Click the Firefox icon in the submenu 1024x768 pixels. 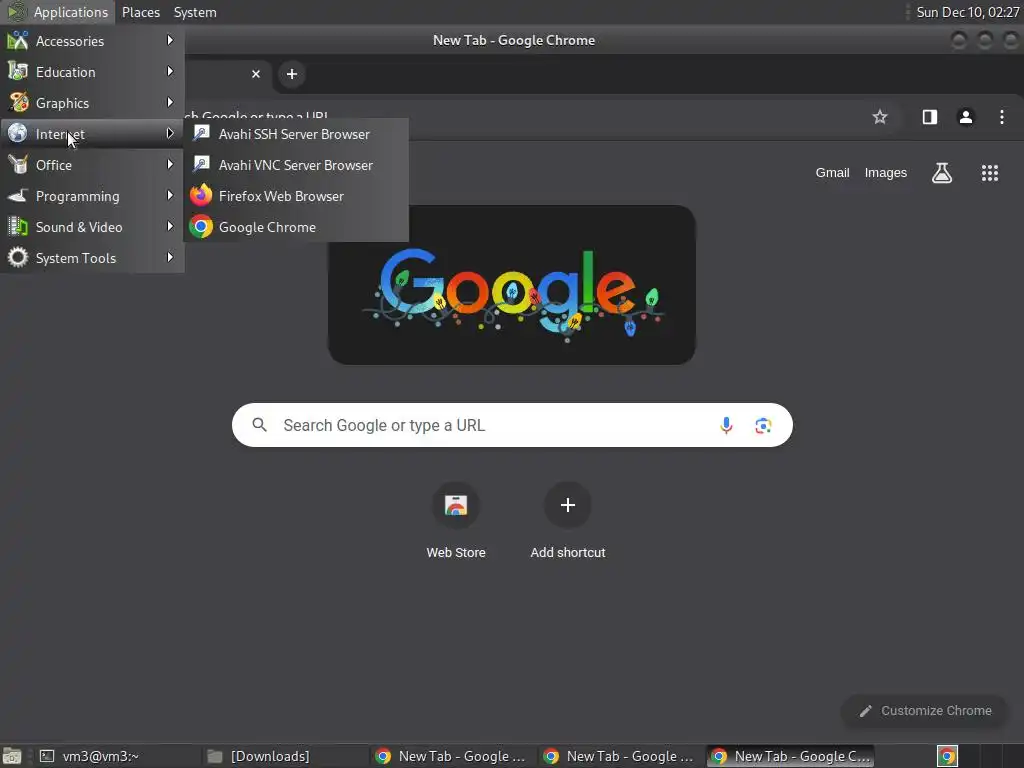(x=201, y=195)
